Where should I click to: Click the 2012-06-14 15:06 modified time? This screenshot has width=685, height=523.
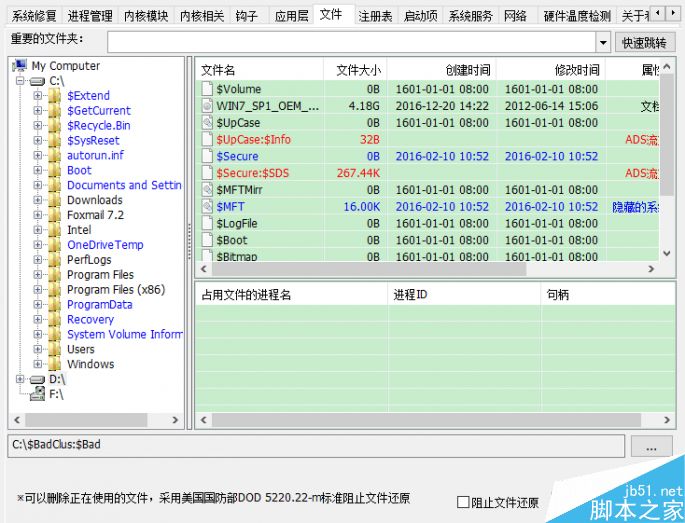pos(551,106)
